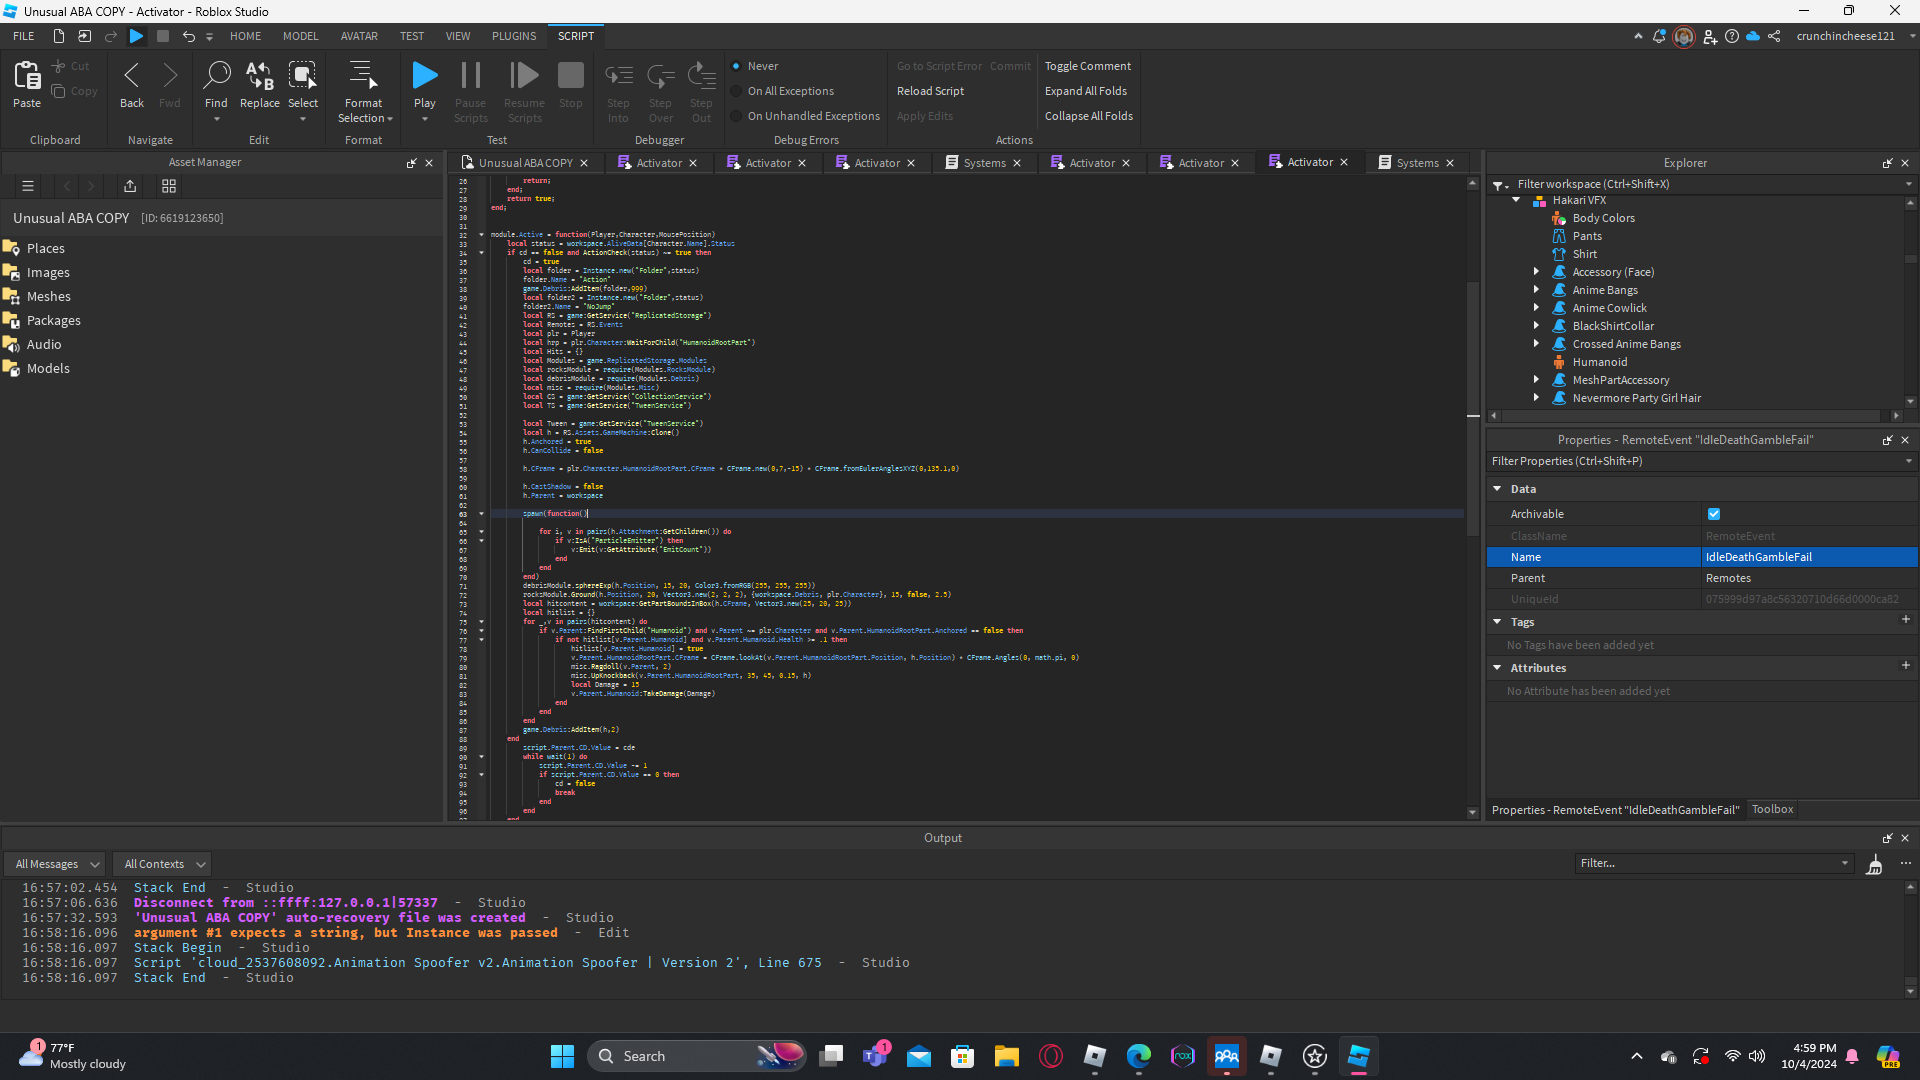Open Output panel more options dots

1906,863
